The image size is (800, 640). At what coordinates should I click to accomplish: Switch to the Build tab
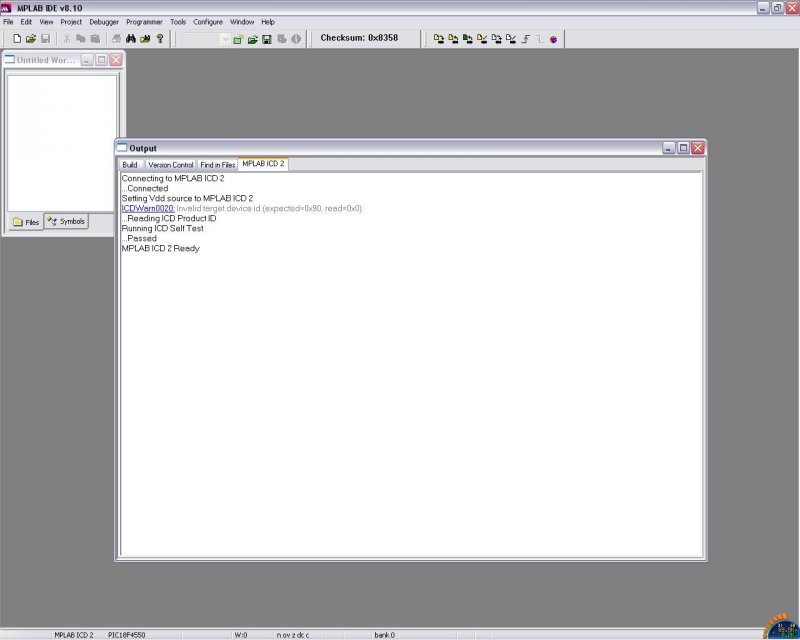point(130,165)
